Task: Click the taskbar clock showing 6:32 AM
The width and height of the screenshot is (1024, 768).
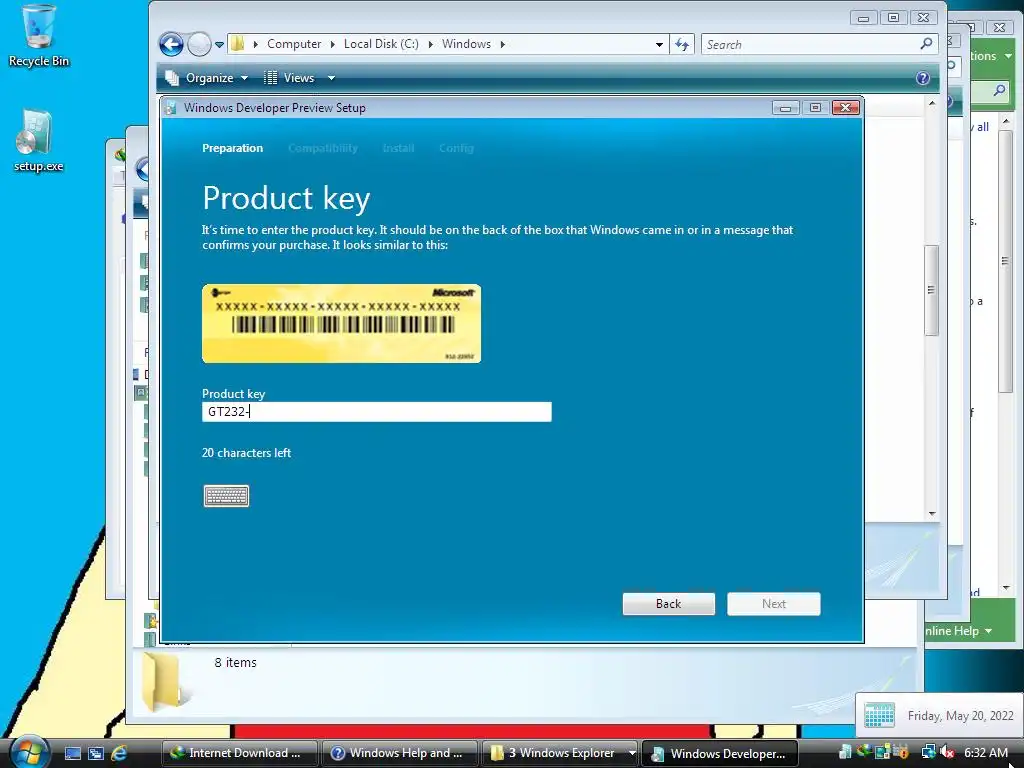Action: (x=986, y=752)
